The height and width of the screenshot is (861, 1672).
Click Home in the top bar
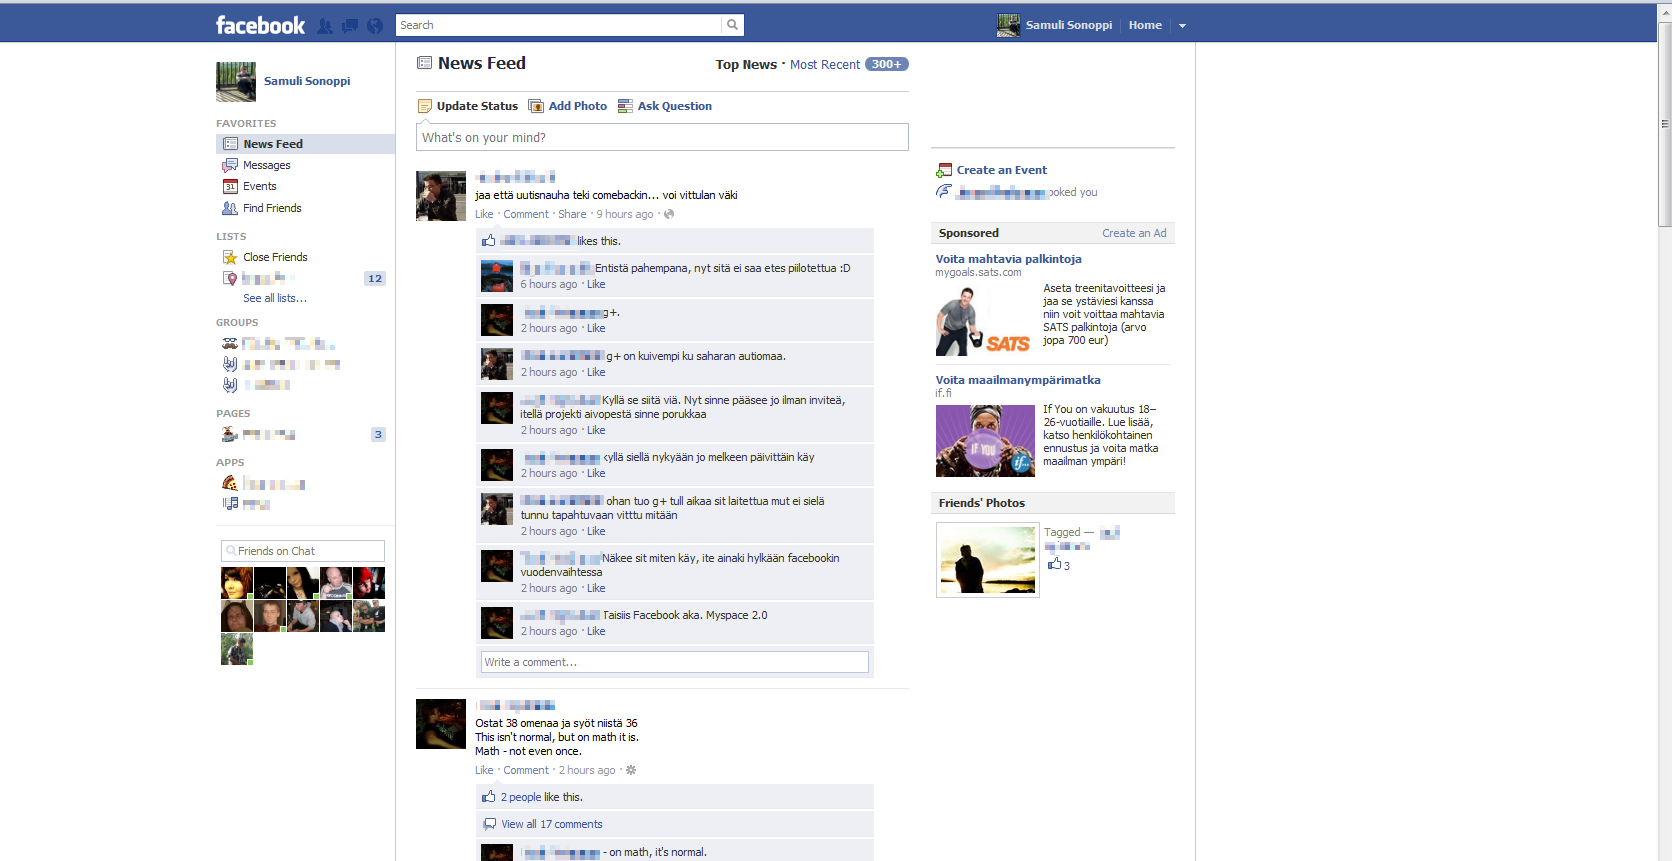1145,25
